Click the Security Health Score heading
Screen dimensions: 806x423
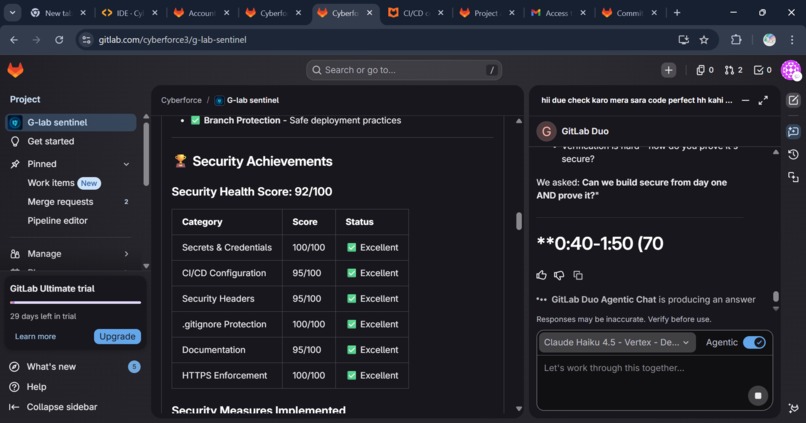(252, 192)
